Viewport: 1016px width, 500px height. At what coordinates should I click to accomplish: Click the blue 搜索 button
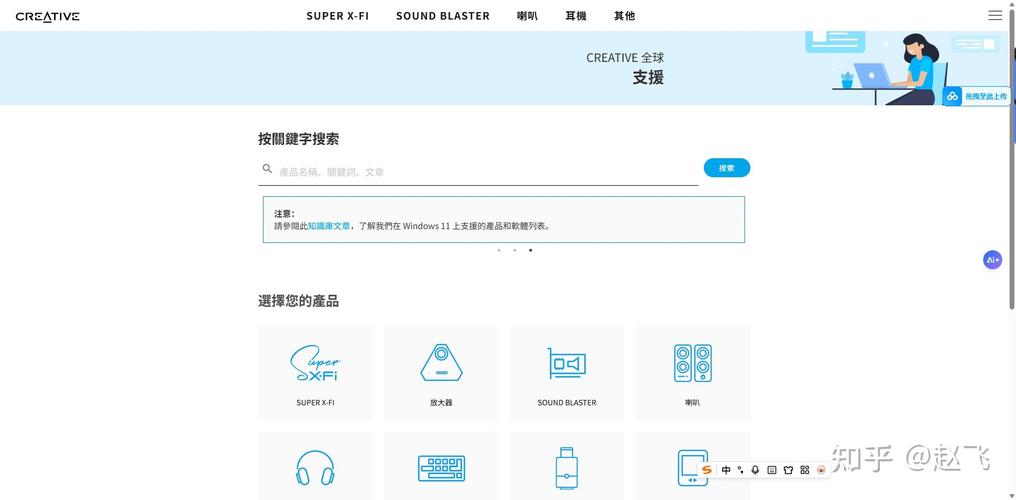pos(726,168)
